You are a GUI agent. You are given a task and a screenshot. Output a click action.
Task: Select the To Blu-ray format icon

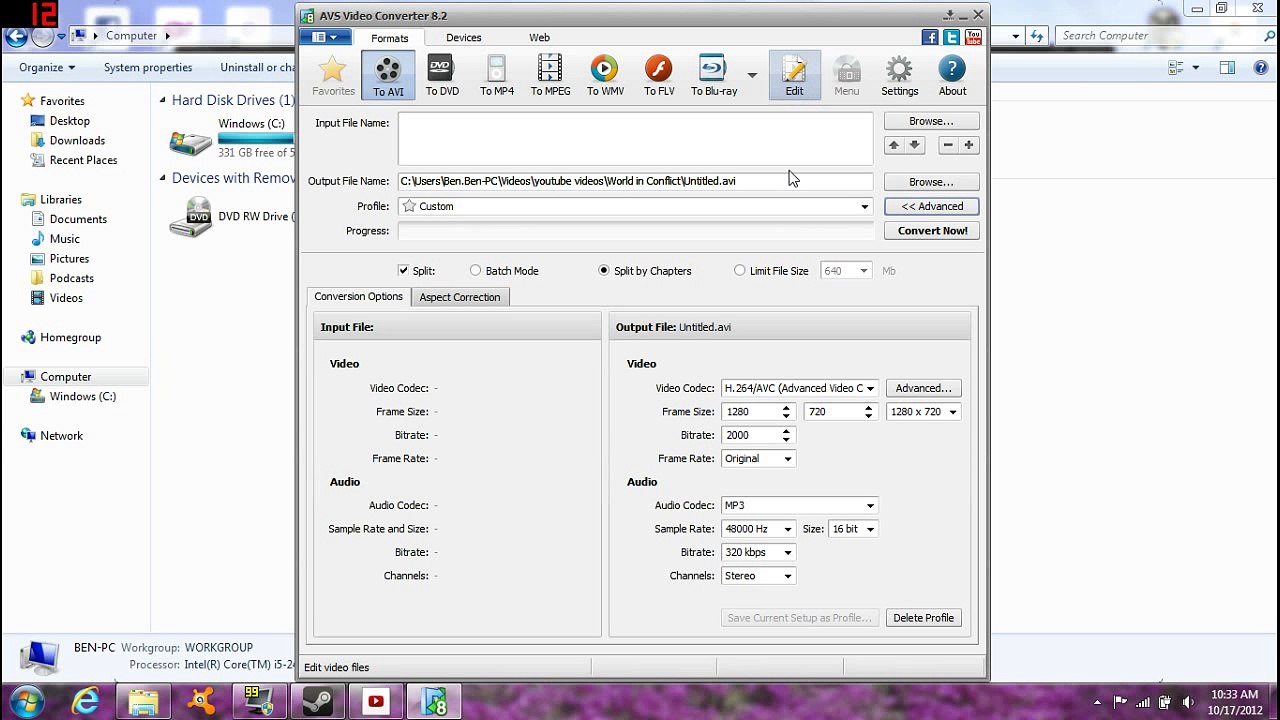coord(714,76)
